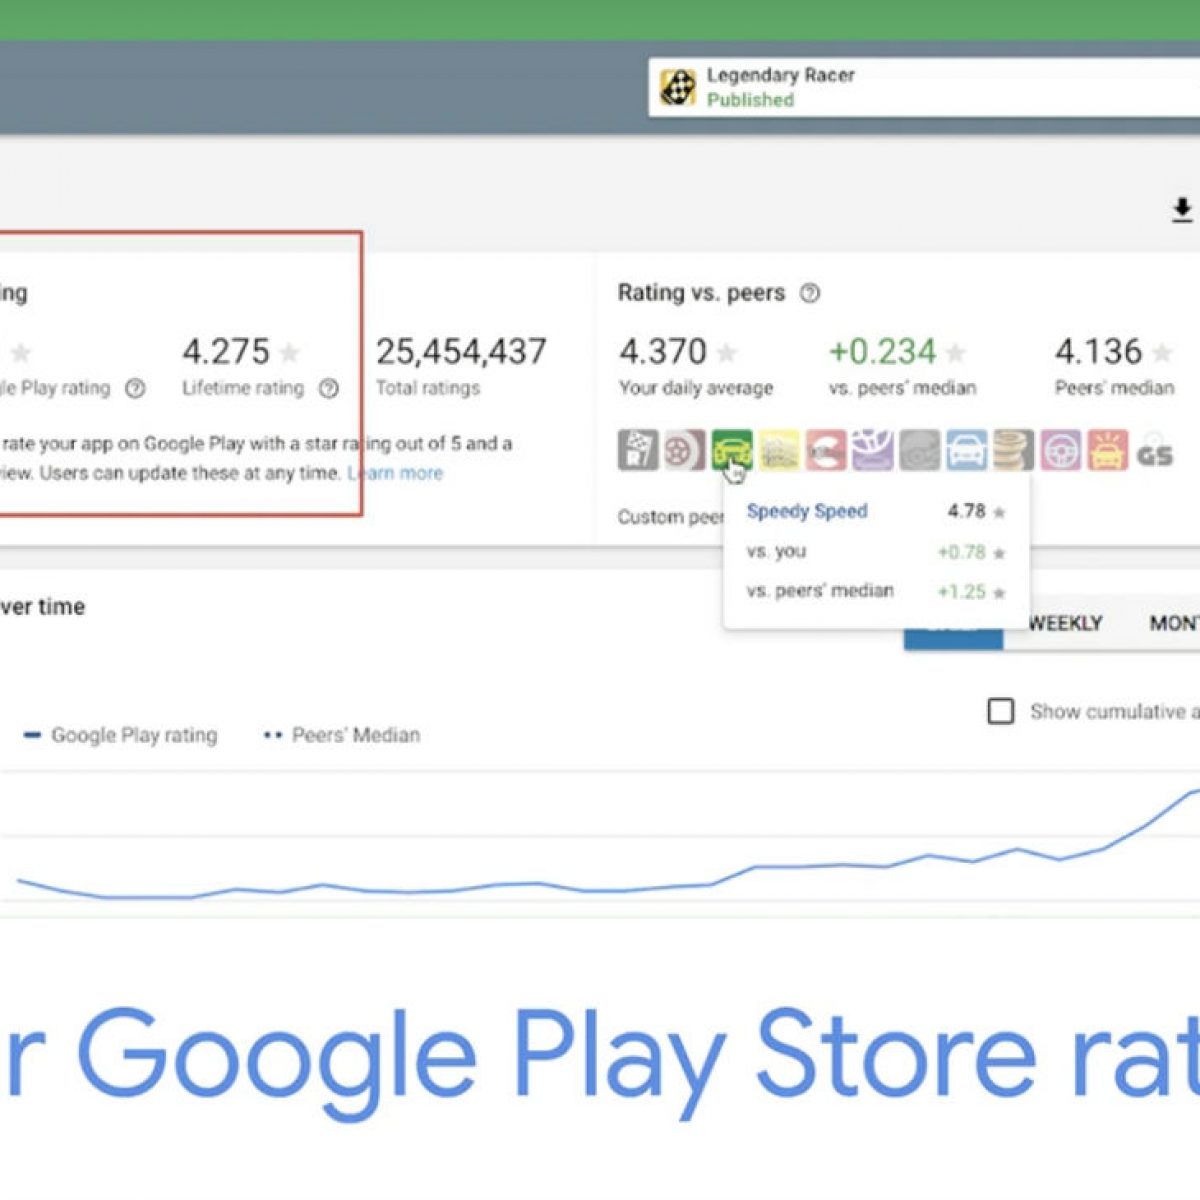Image resolution: width=1200 pixels, height=1200 pixels.
Task: Toggle the Peers' Median legend entry
Action: tap(341, 735)
